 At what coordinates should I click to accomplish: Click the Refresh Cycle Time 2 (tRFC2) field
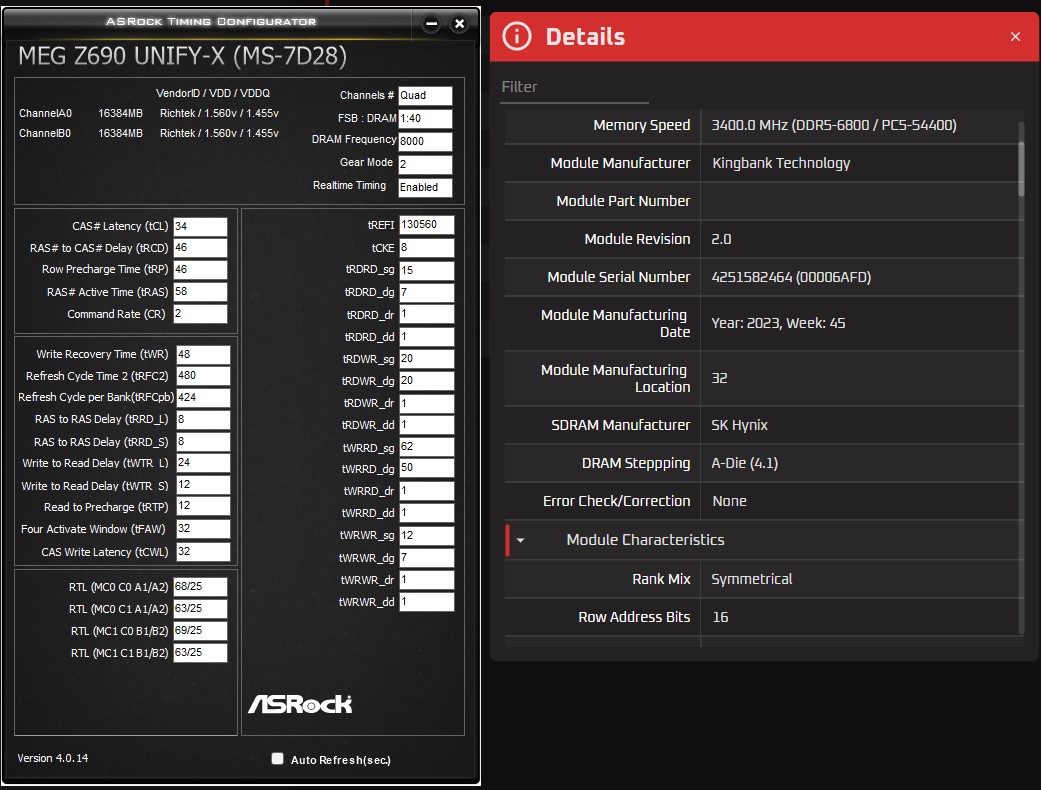(x=203, y=376)
